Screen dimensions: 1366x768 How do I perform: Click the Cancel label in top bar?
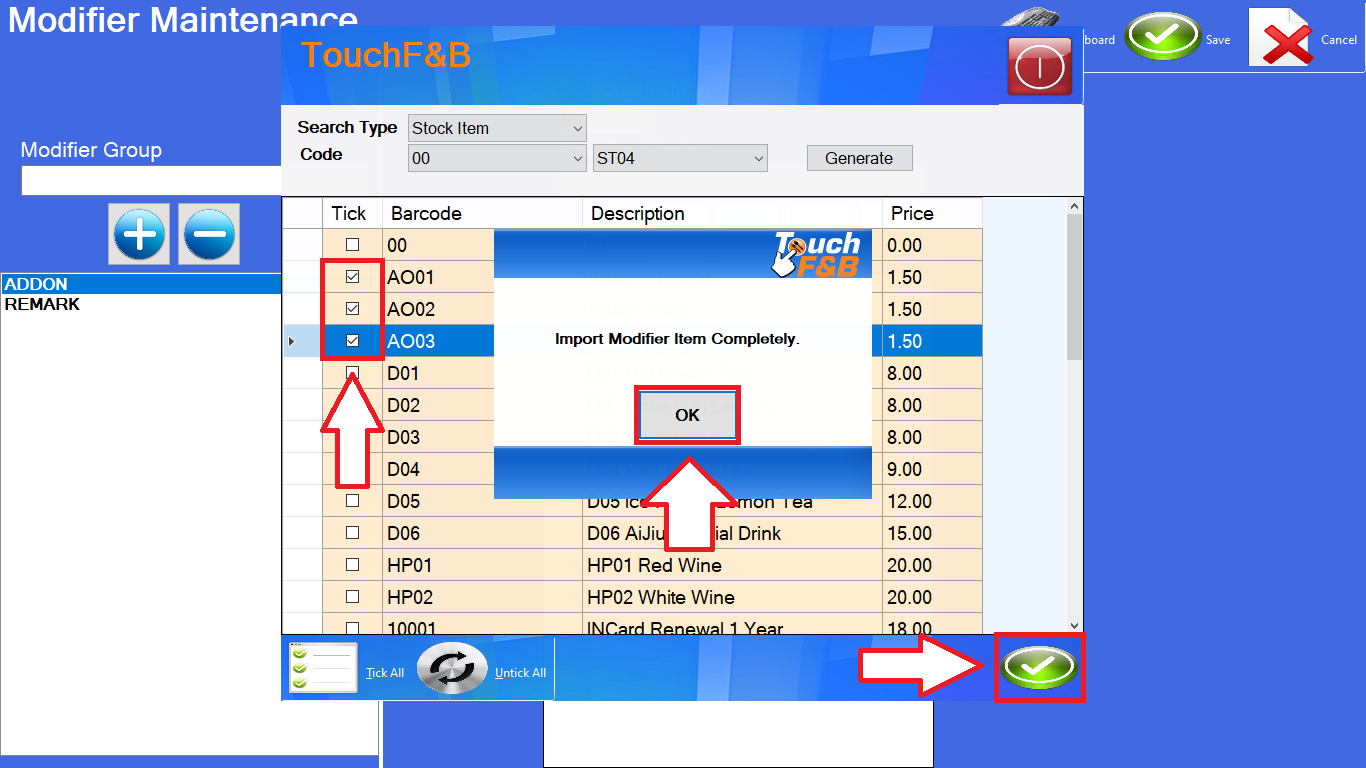(x=1339, y=40)
